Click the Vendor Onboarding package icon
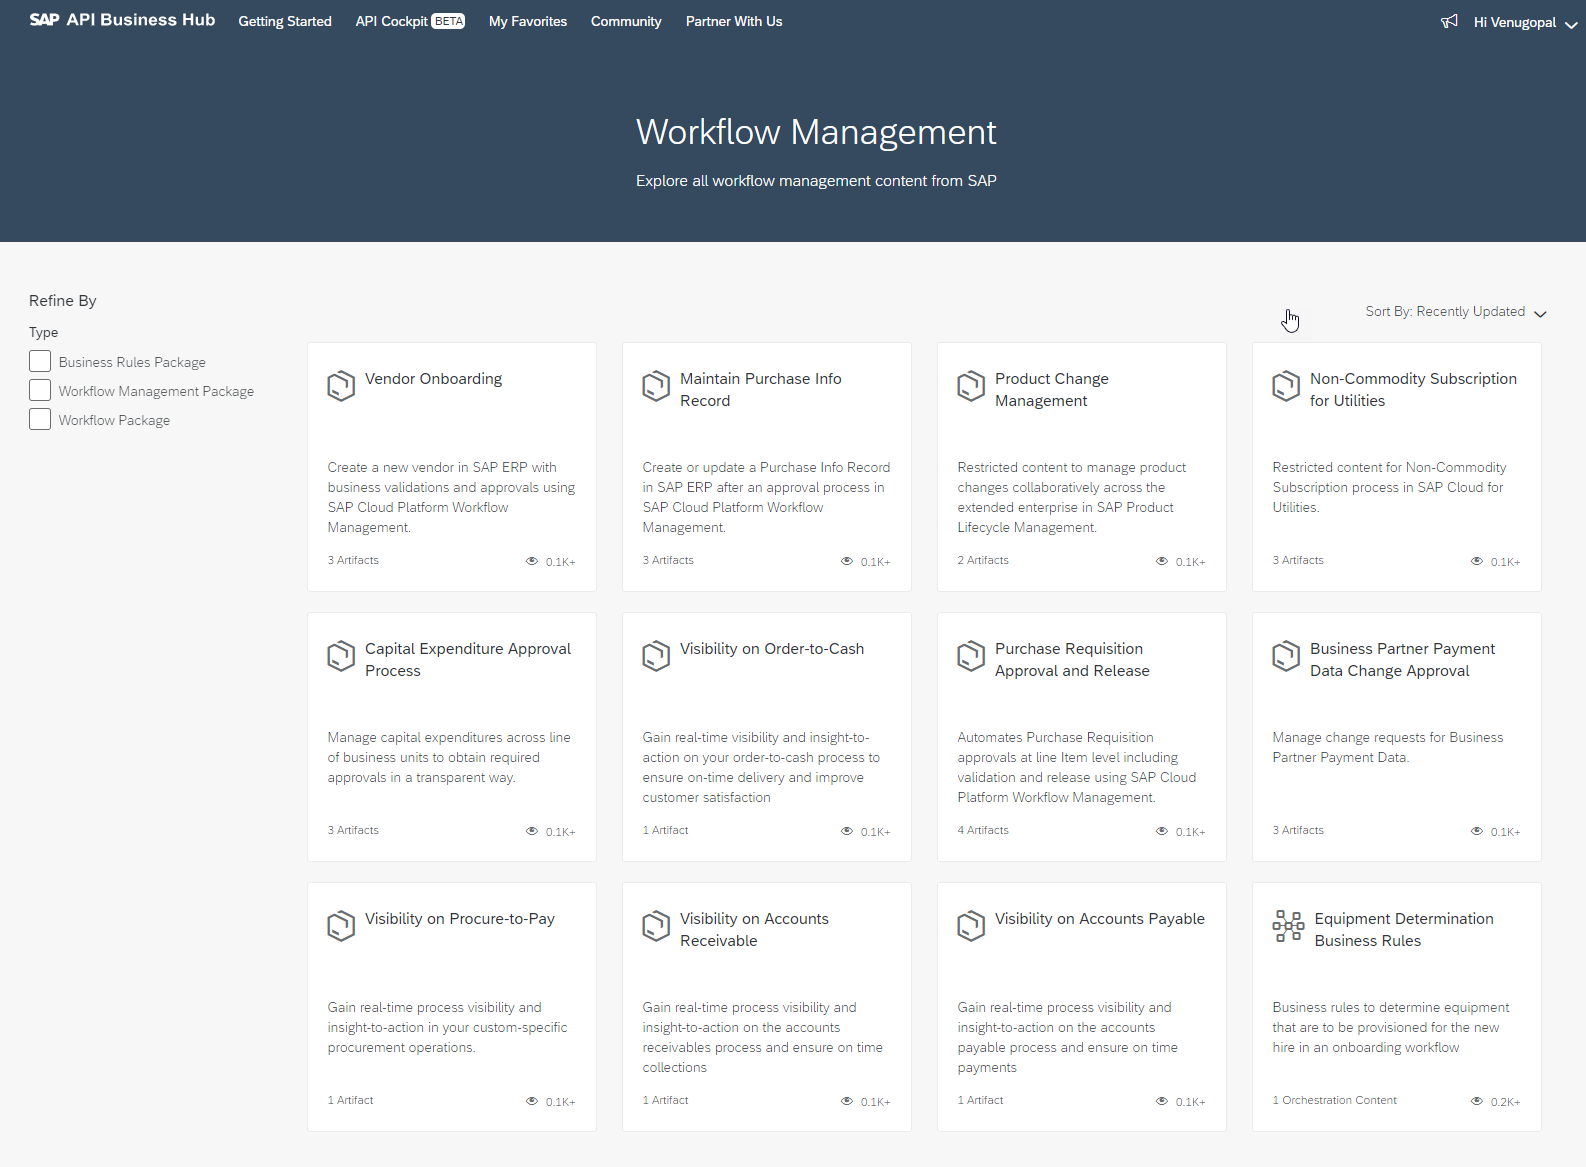The height and width of the screenshot is (1167, 1586). pyautogui.click(x=341, y=386)
